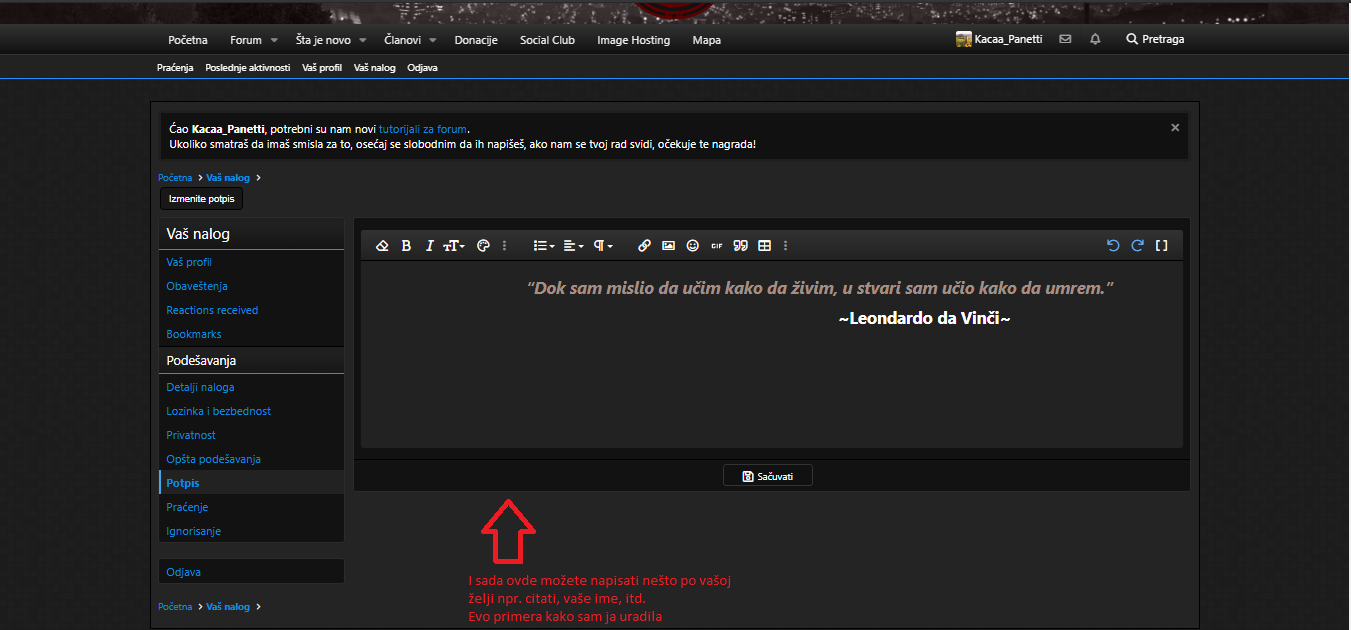Screen dimensions: 1351x630
Task: Click the Undo icon in the editor
Action: (1113, 246)
